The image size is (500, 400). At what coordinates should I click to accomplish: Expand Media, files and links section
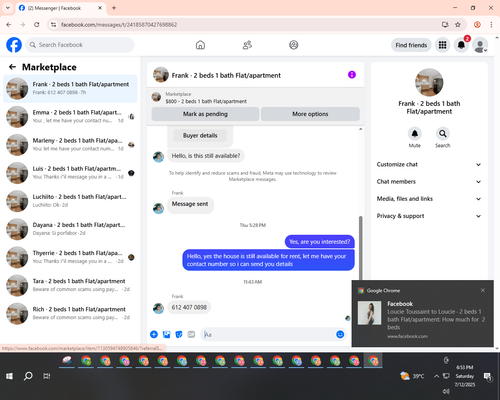pos(429,199)
